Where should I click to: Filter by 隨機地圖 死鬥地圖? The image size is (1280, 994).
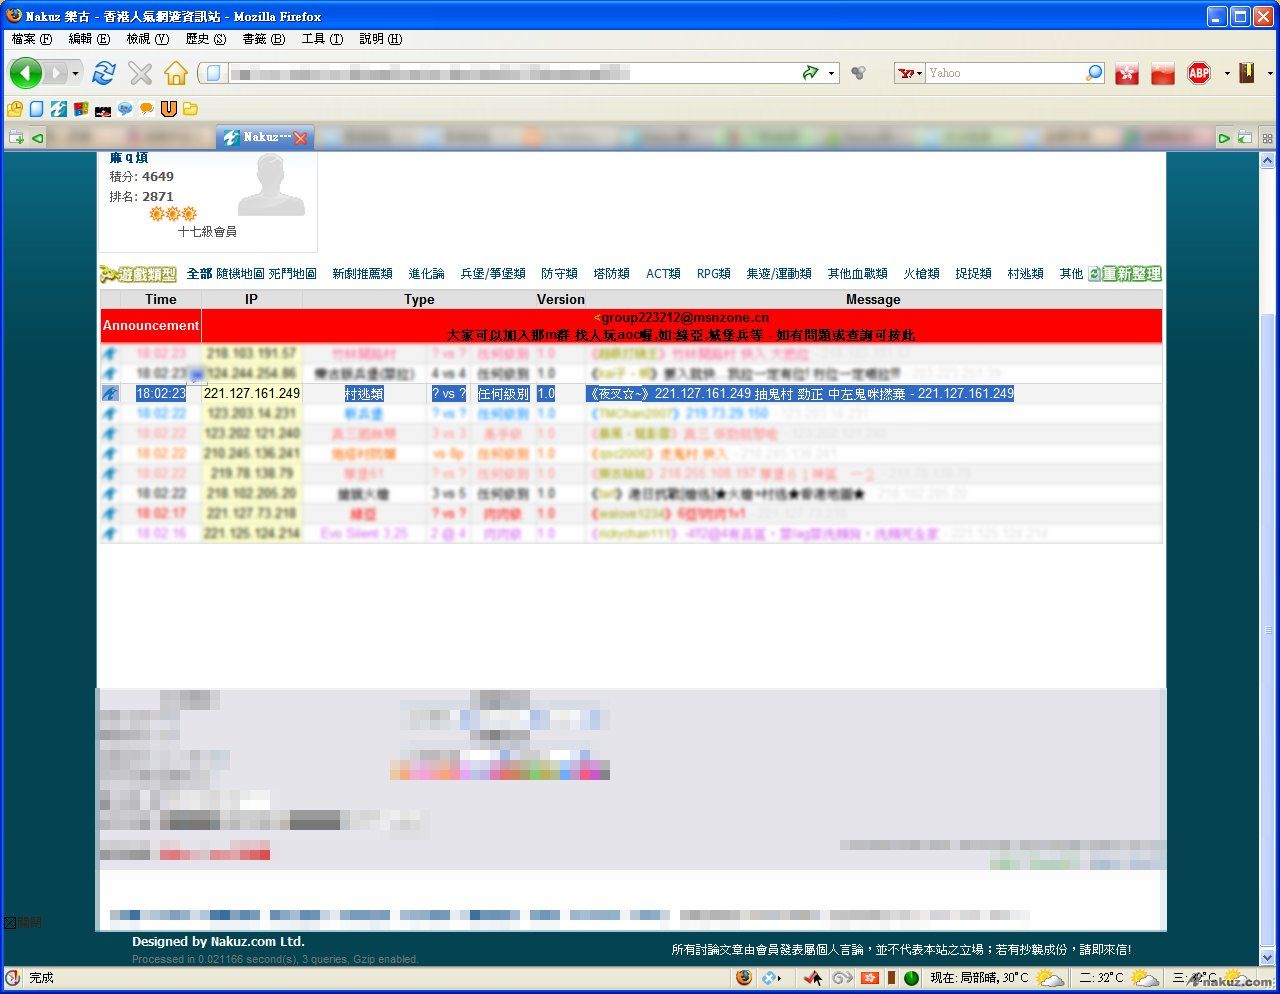point(266,274)
